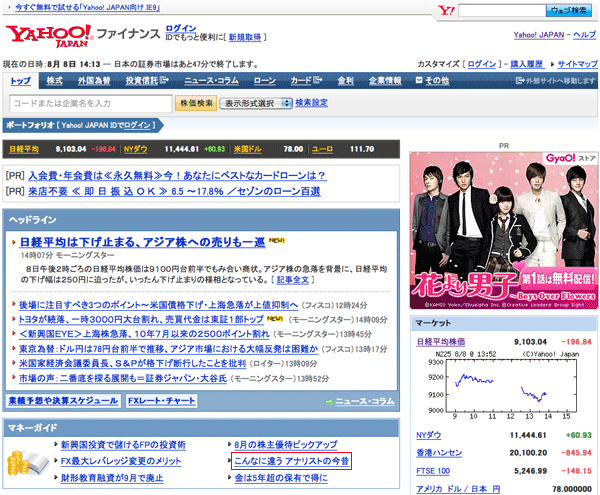
Task: Expand the 投資信託 menu arrow
Action: 167,80
